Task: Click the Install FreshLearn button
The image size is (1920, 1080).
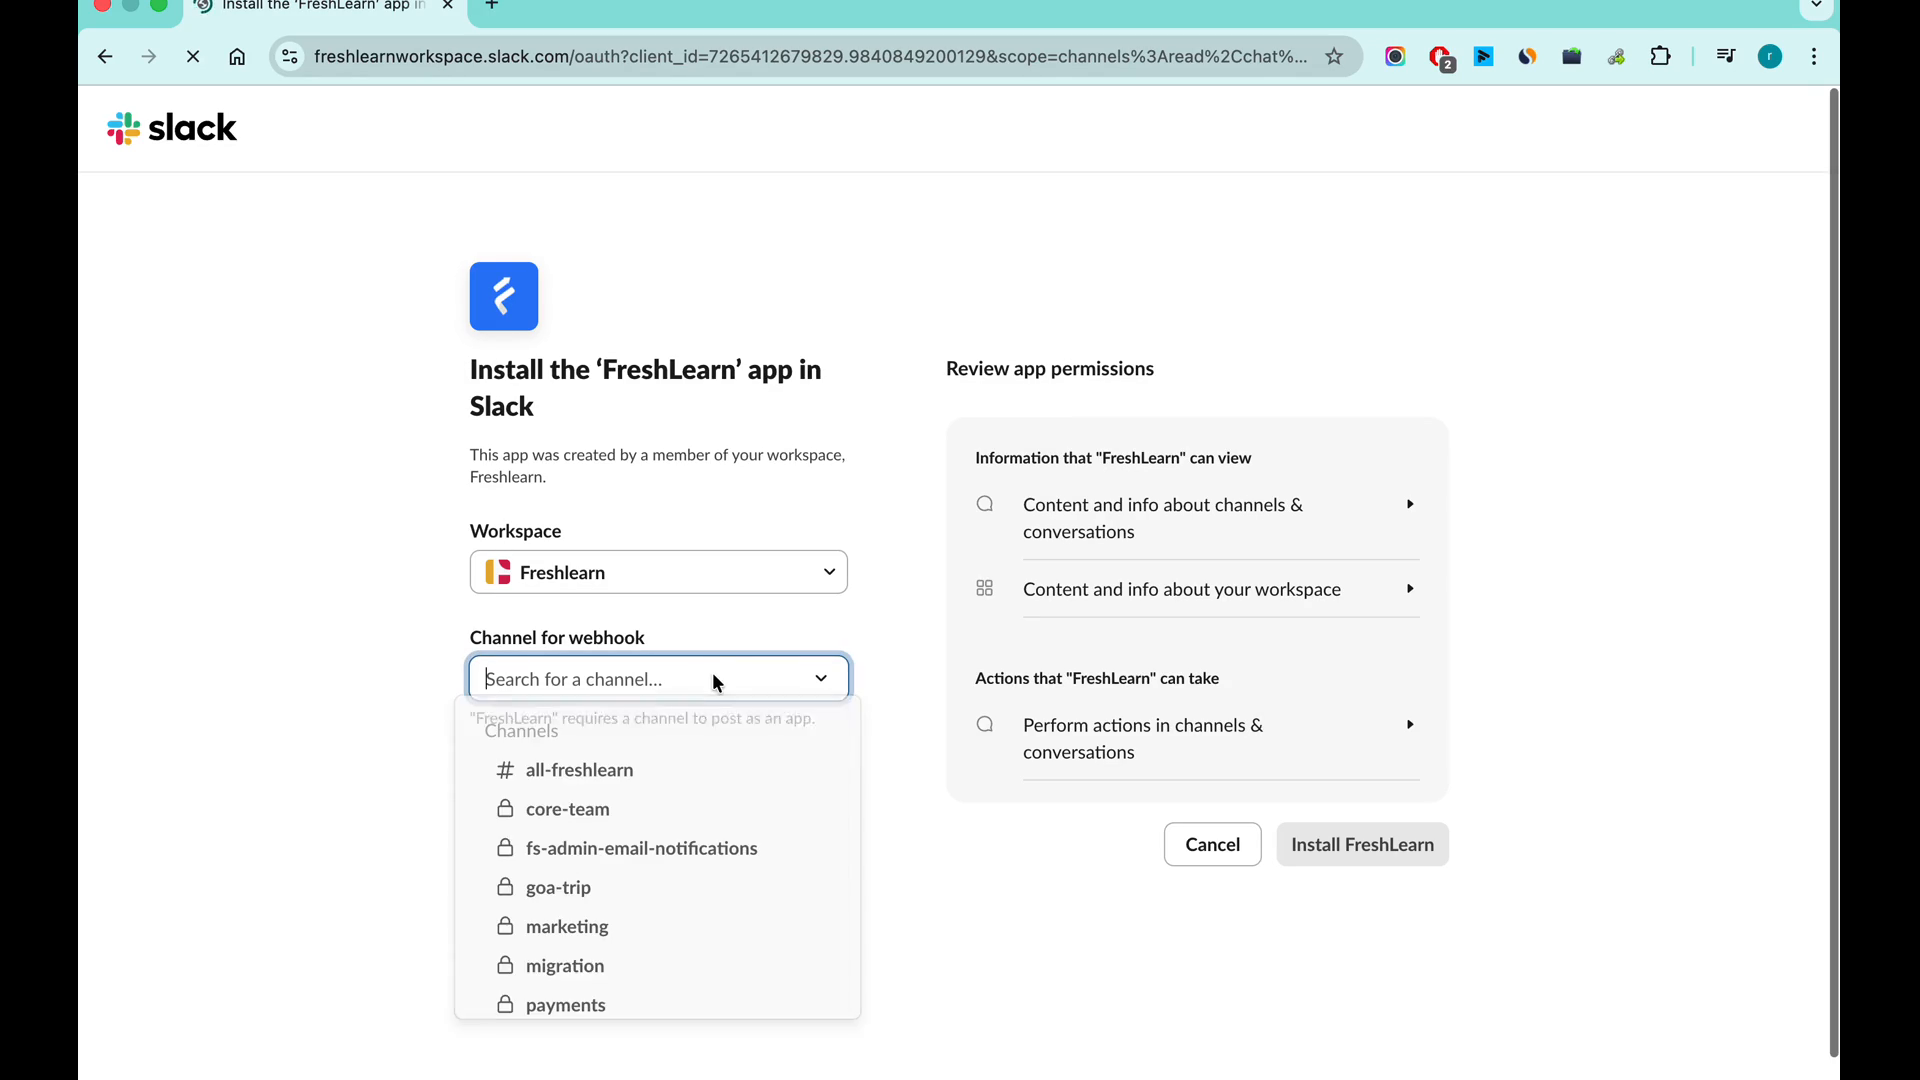Action: (x=1362, y=845)
